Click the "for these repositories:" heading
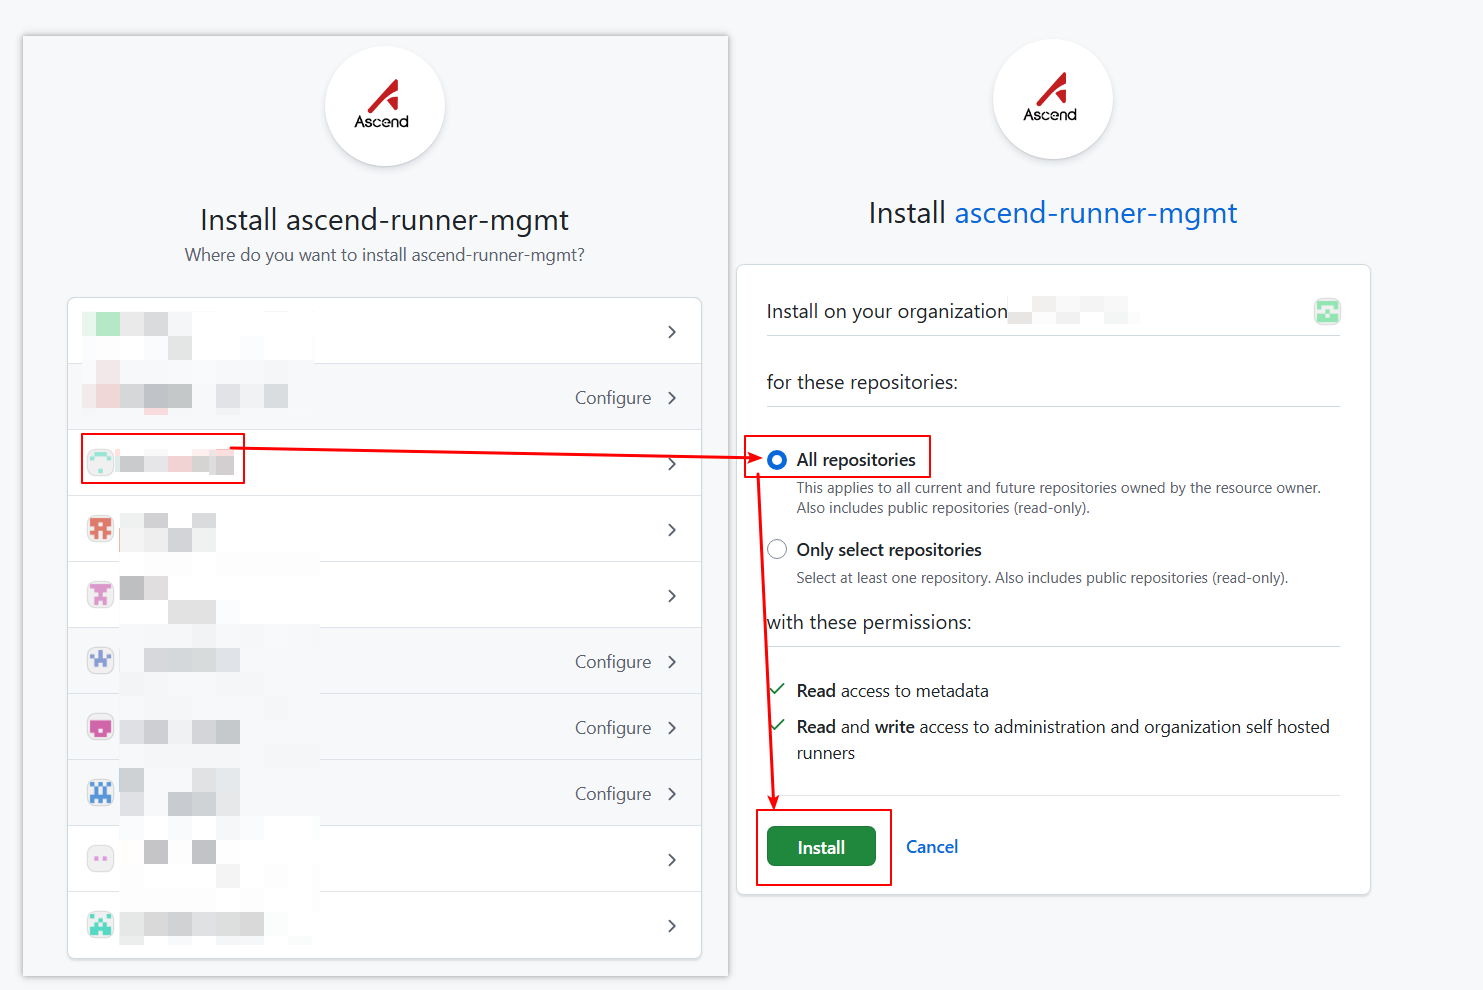Viewport: 1483px width, 990px height. [x=862, y=382]
